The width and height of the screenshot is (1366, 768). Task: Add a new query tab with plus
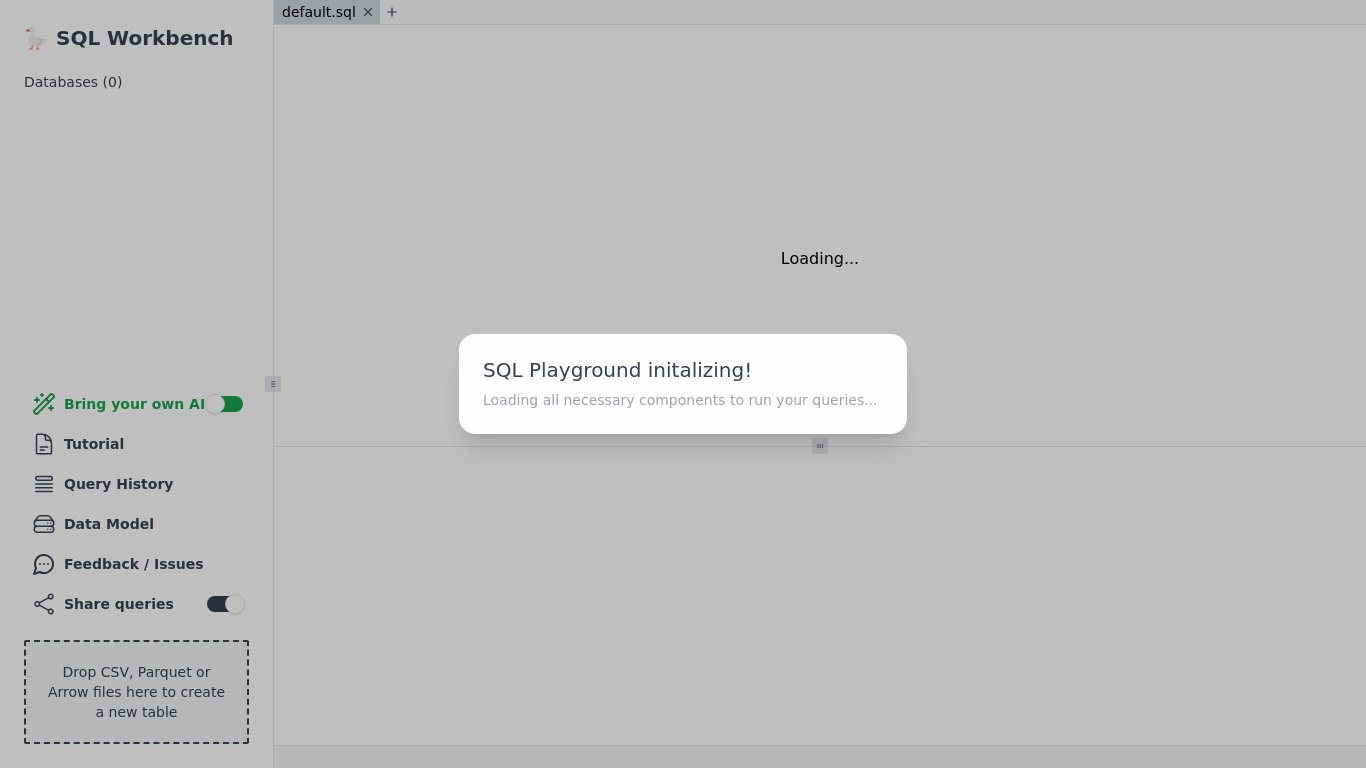[392, 12]
